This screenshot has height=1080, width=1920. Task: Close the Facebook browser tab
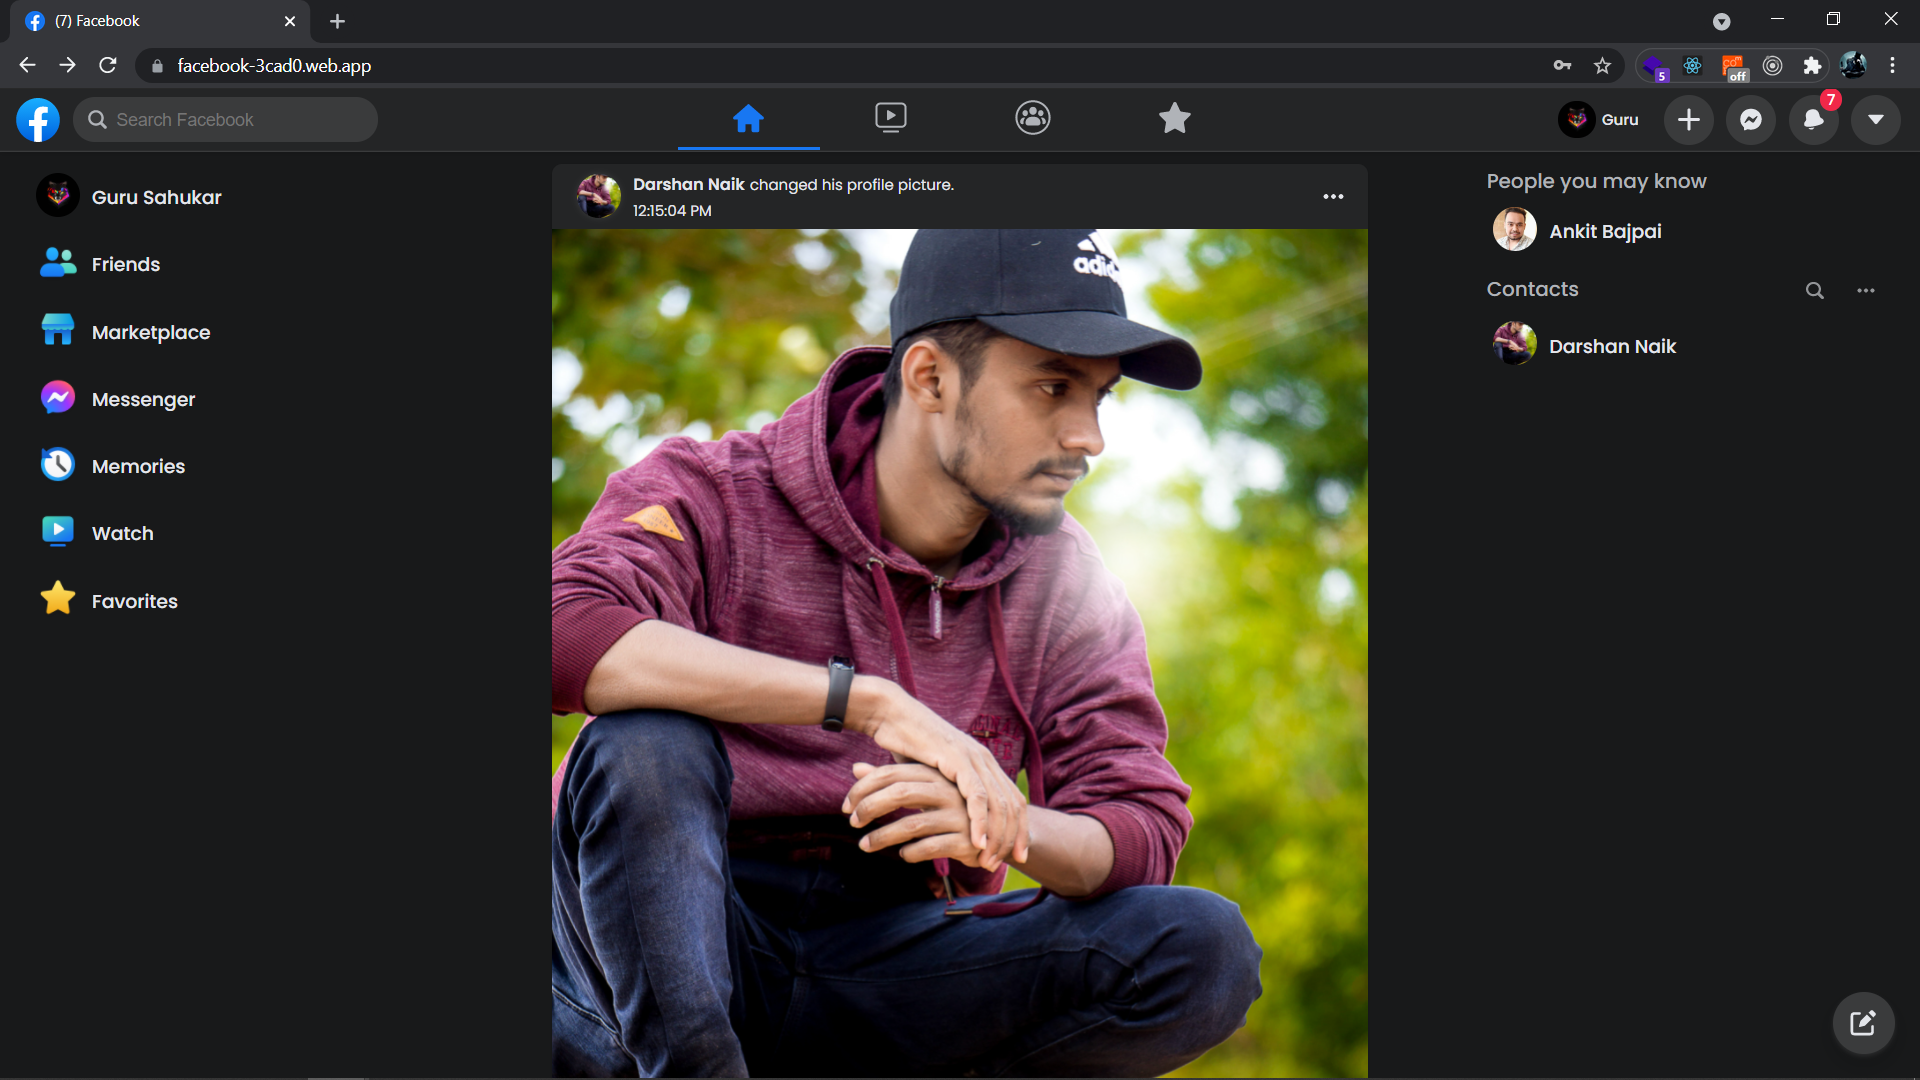(290, 21)
